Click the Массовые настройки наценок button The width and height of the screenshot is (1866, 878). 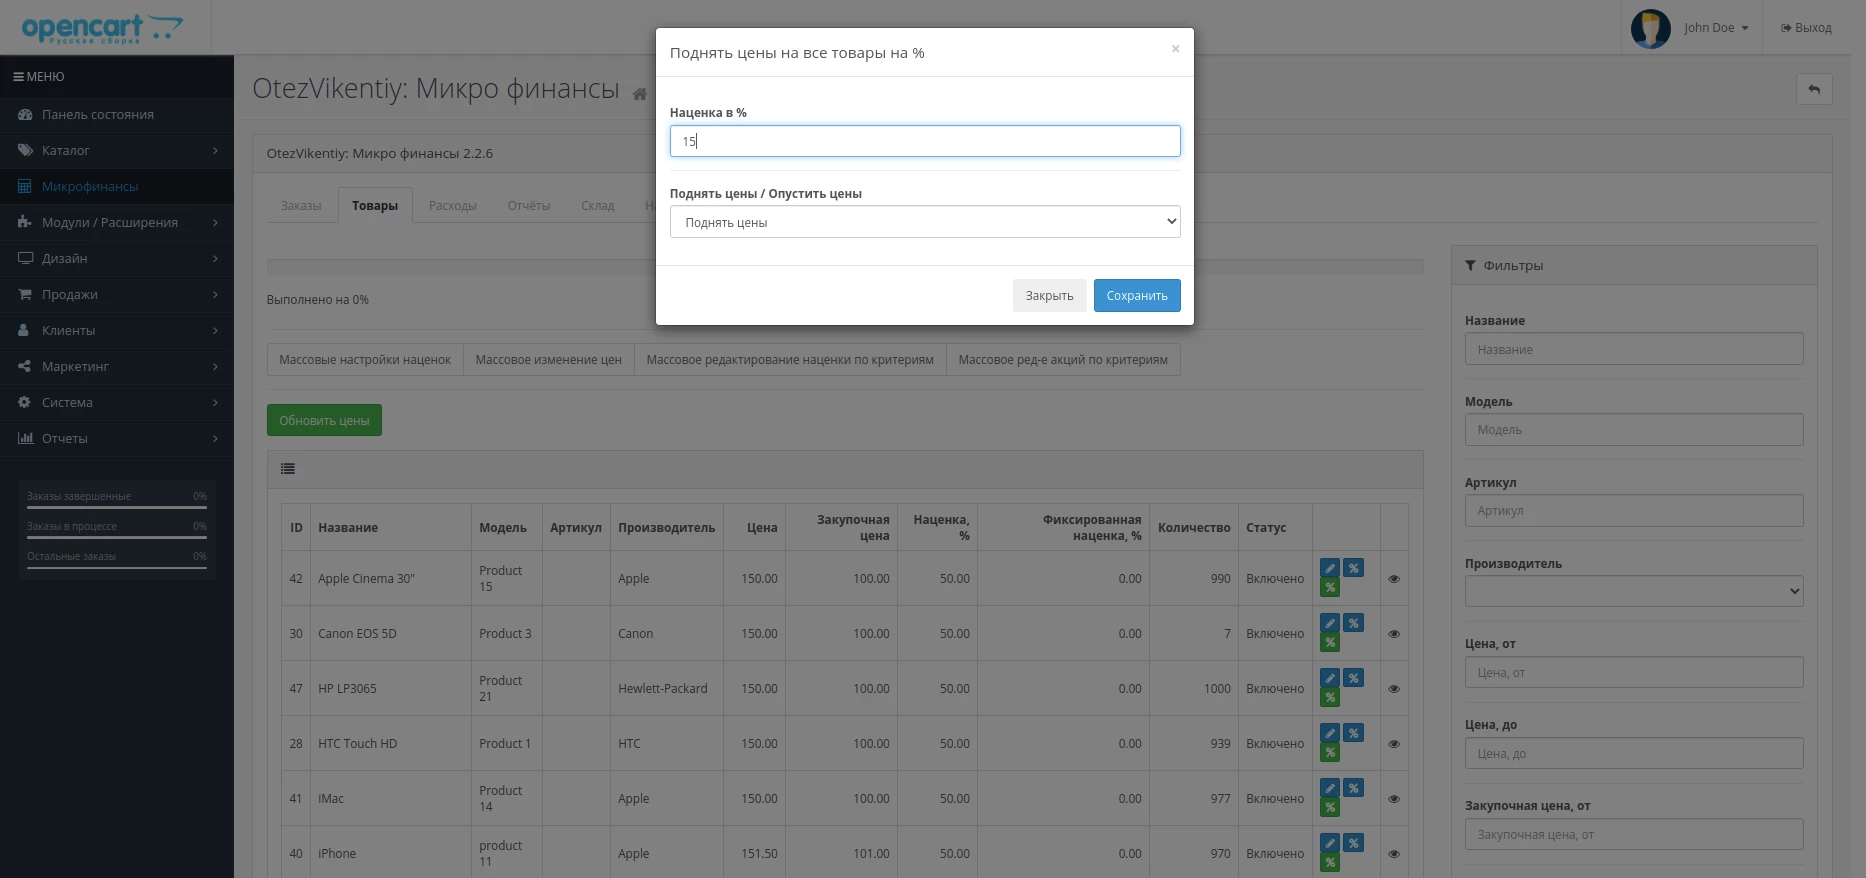coord(365,360)
